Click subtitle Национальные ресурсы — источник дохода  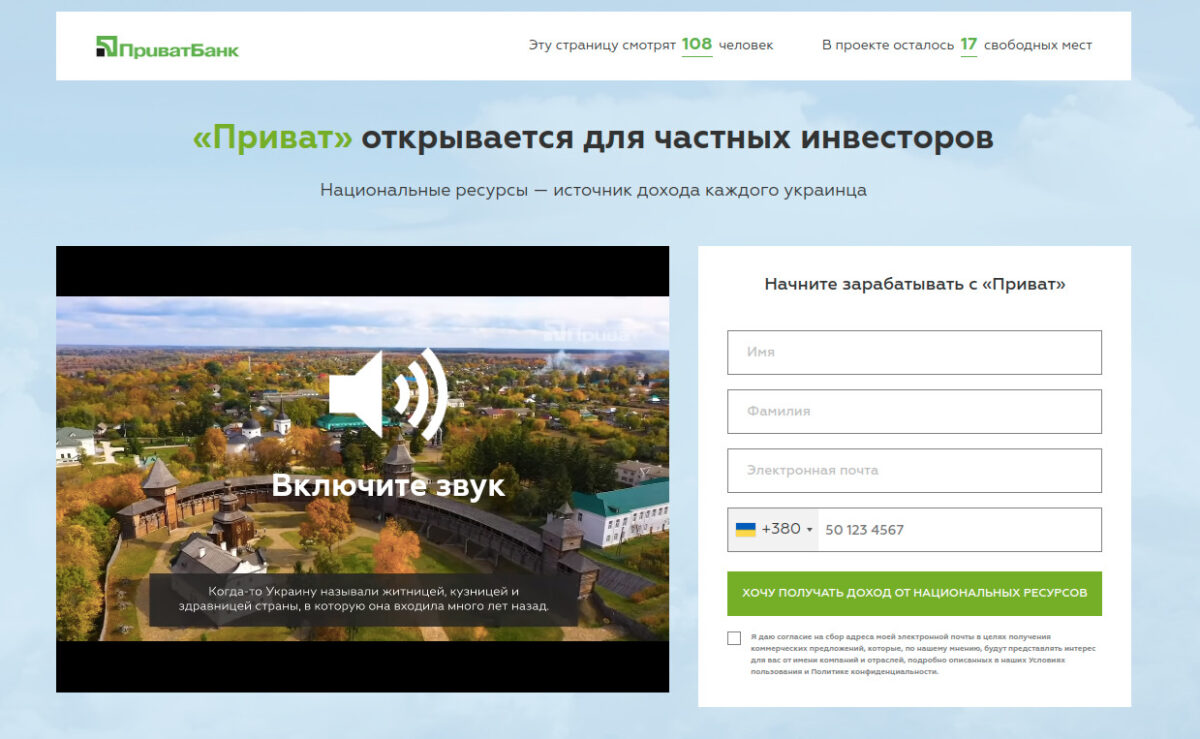[593, 190]
